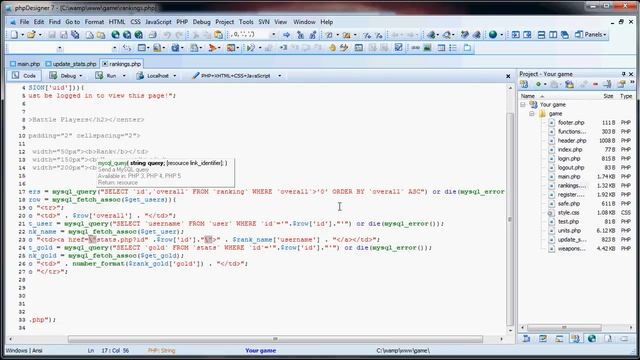Click the Paste clipboard icon
Image resolution: width=640 pixels, height=360 pixels.
click(x=219, y=35)
